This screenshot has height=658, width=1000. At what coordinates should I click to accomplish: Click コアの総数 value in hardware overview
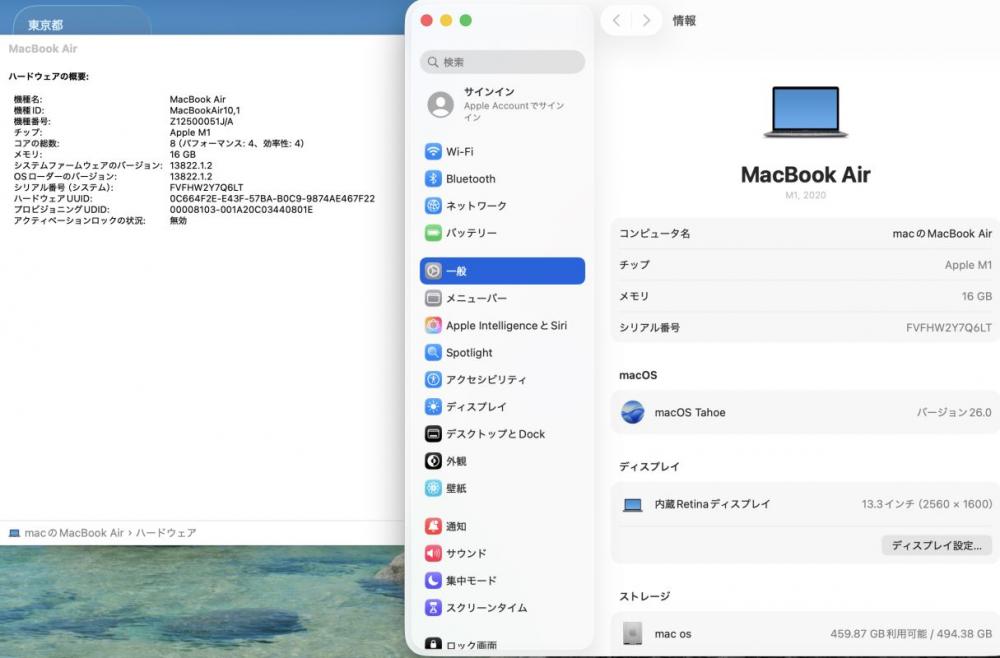(x=237, y=143)
